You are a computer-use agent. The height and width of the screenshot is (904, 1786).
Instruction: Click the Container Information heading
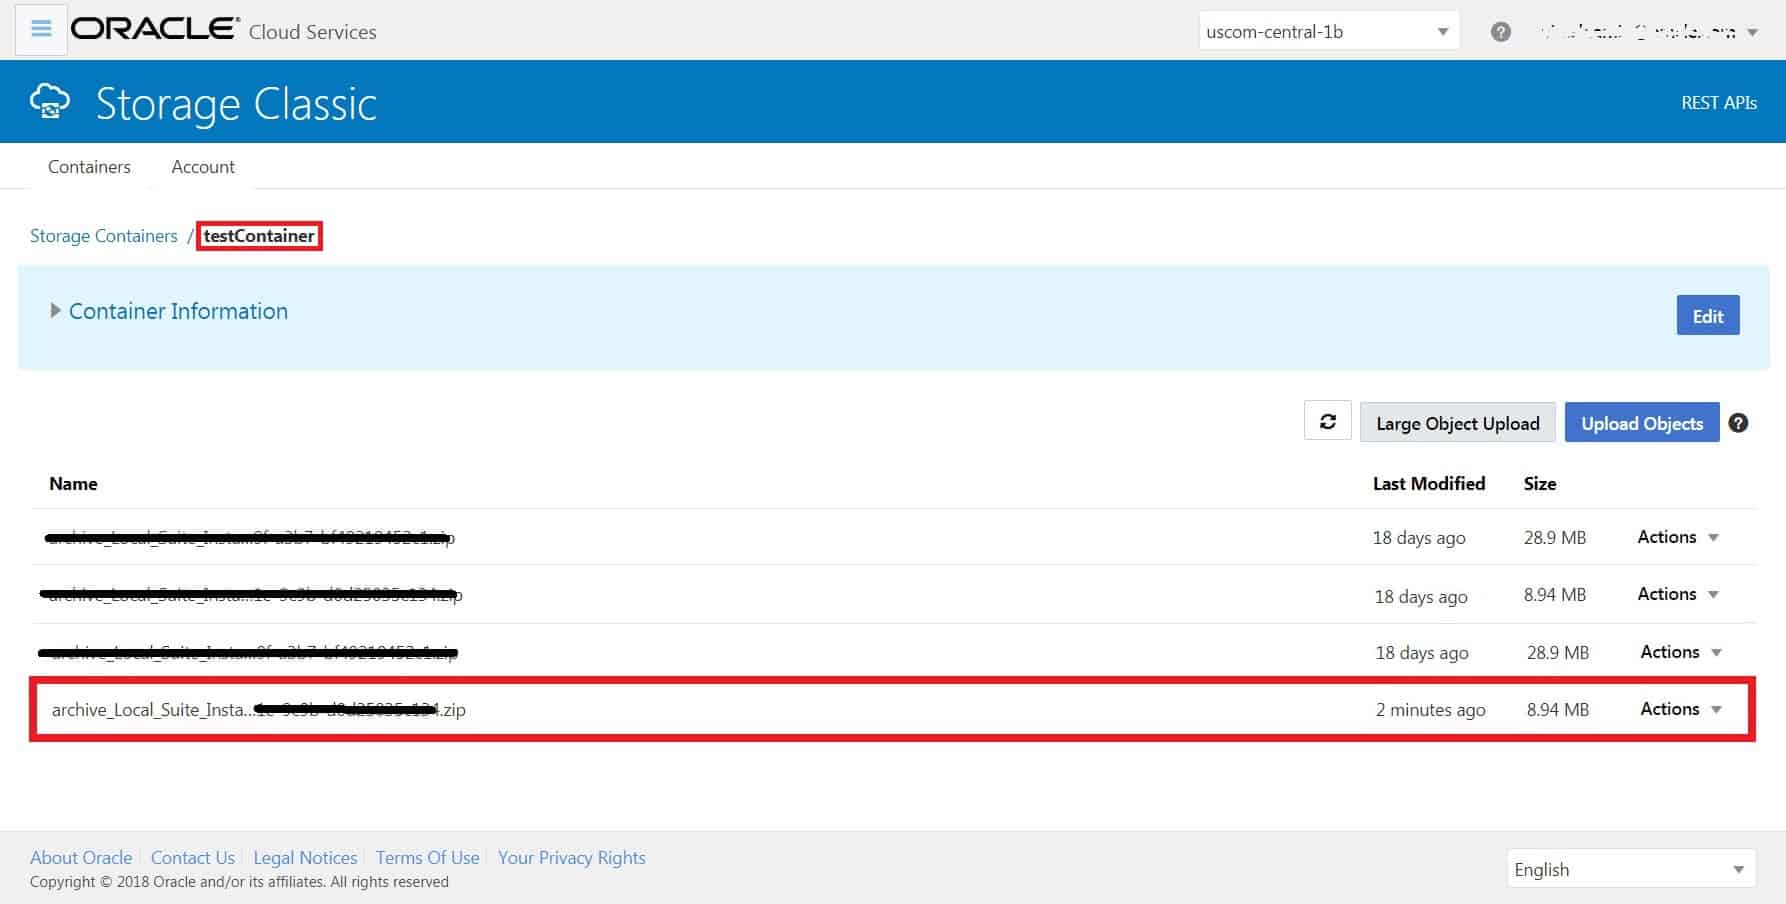click(x=178, y=311)
